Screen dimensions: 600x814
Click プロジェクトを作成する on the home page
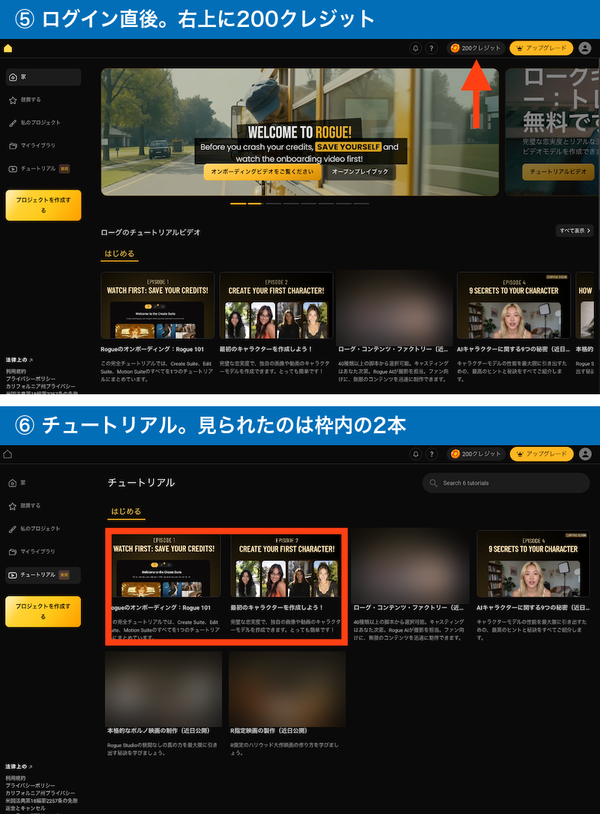tap(43, 205)
